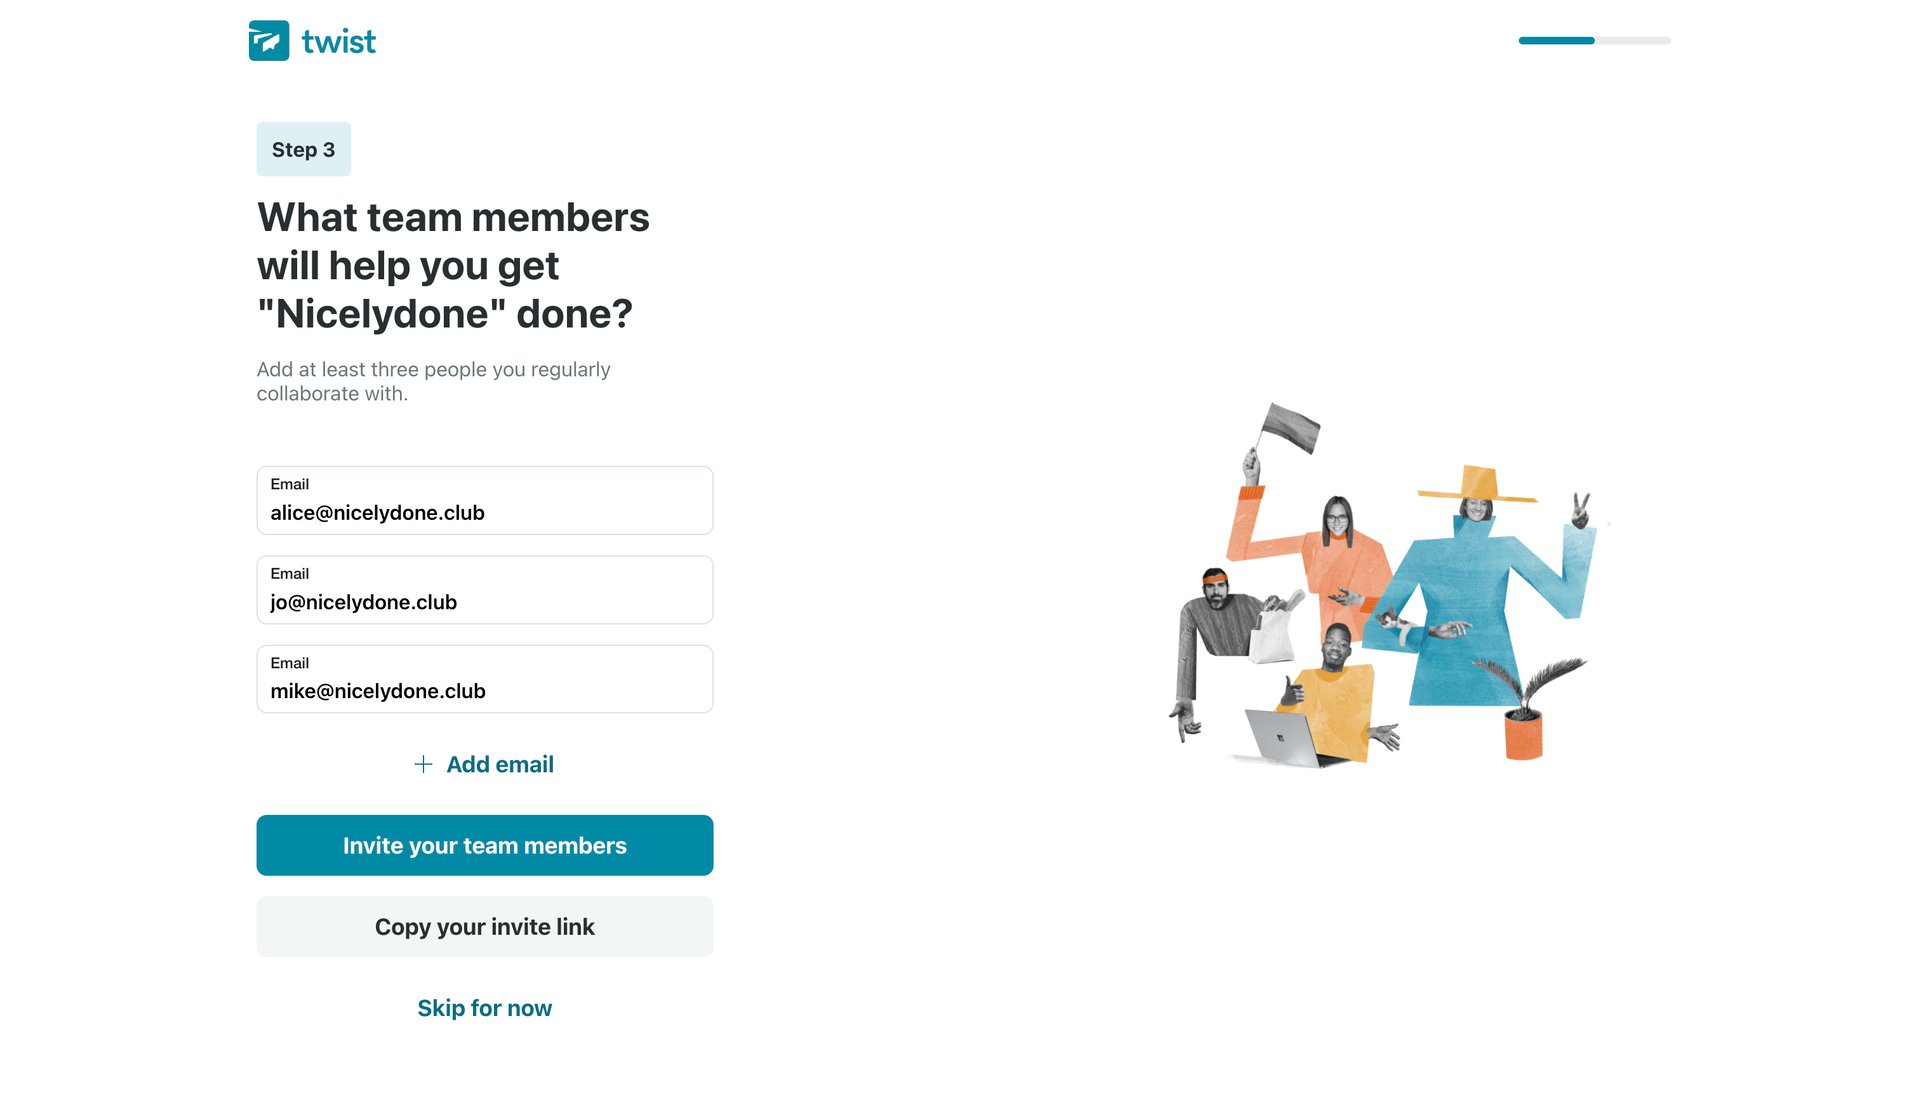Click Copy your invite link

click(x=484, y=926)
